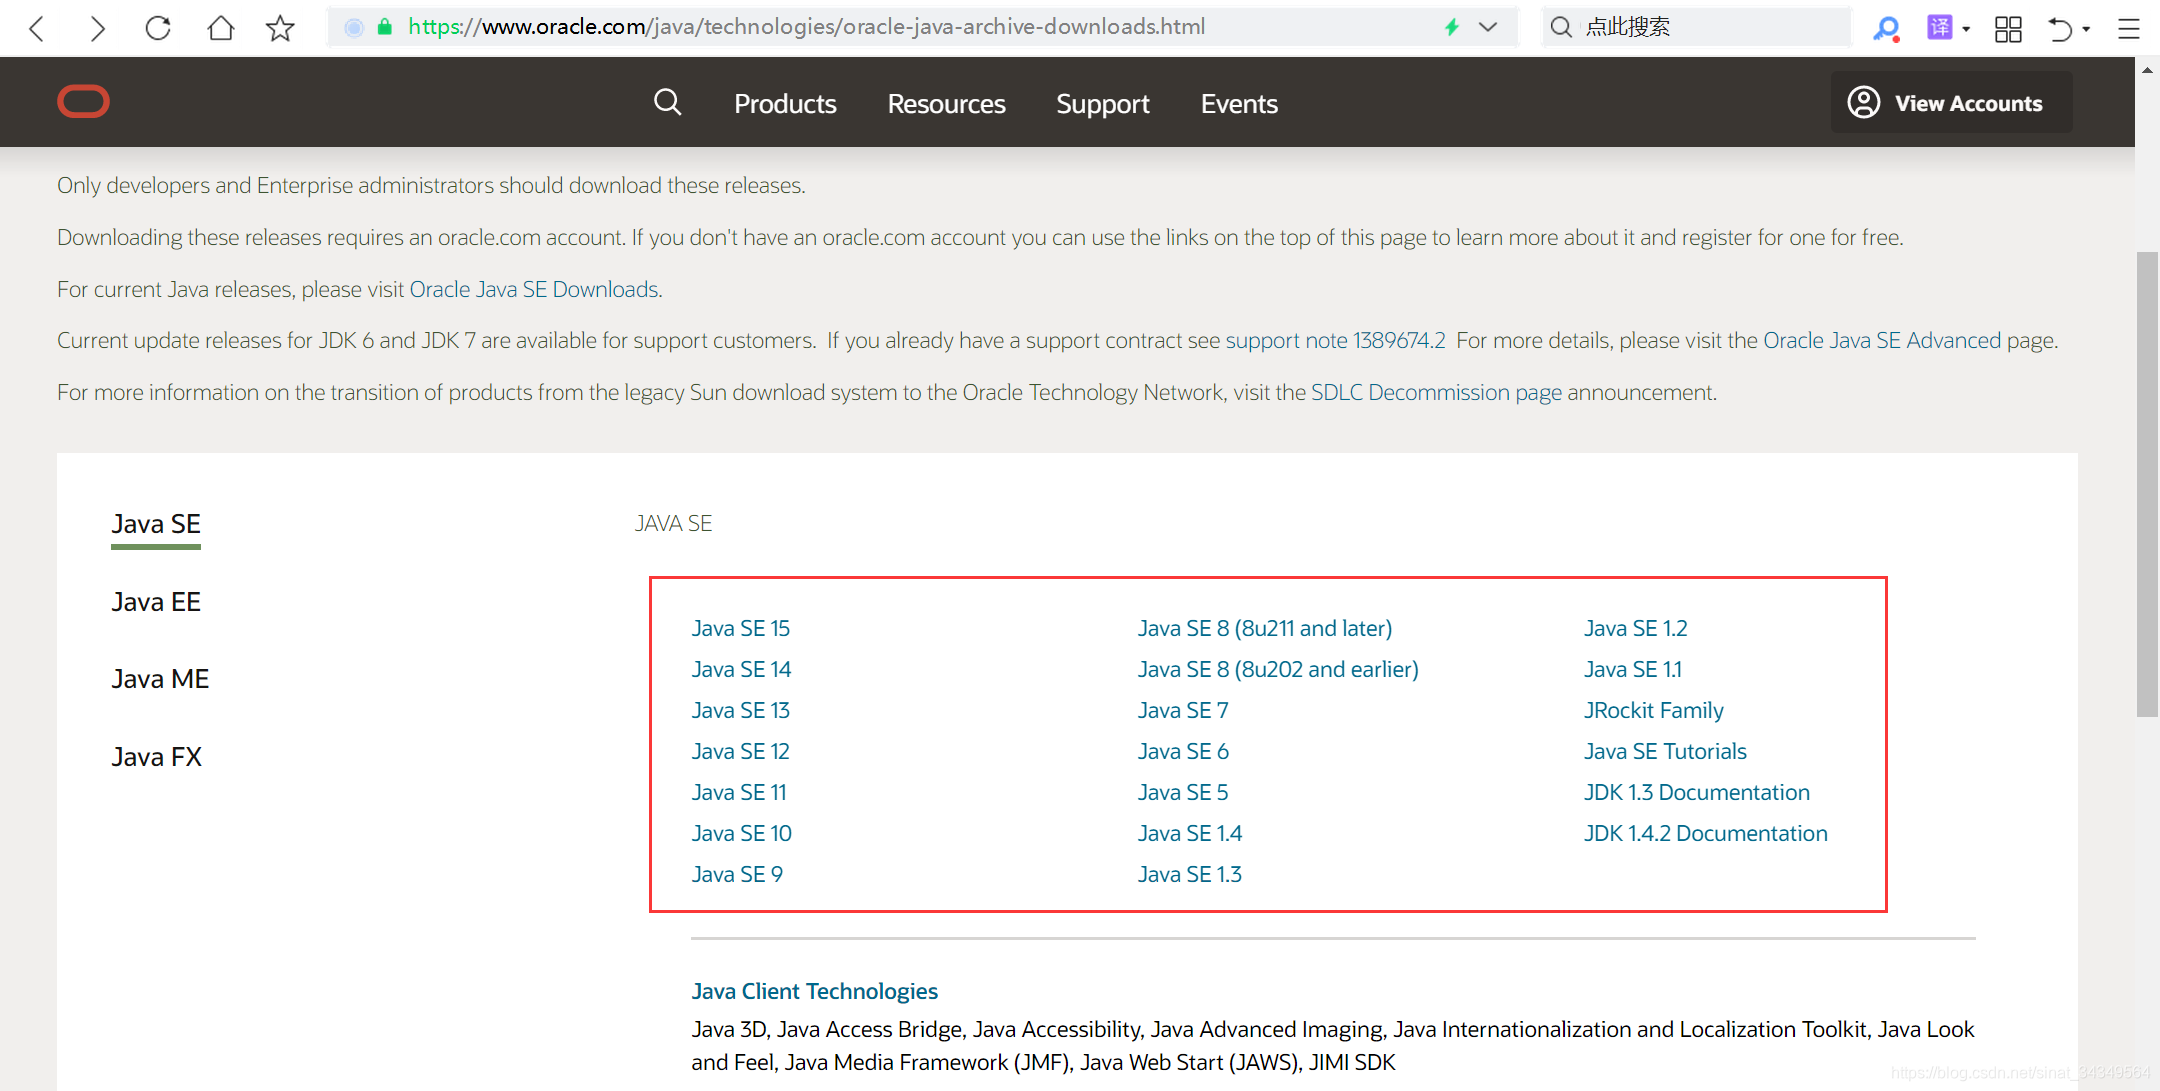Open the Java SE 1.4 link
2160x1091 pixels.
coord(1190,833)
